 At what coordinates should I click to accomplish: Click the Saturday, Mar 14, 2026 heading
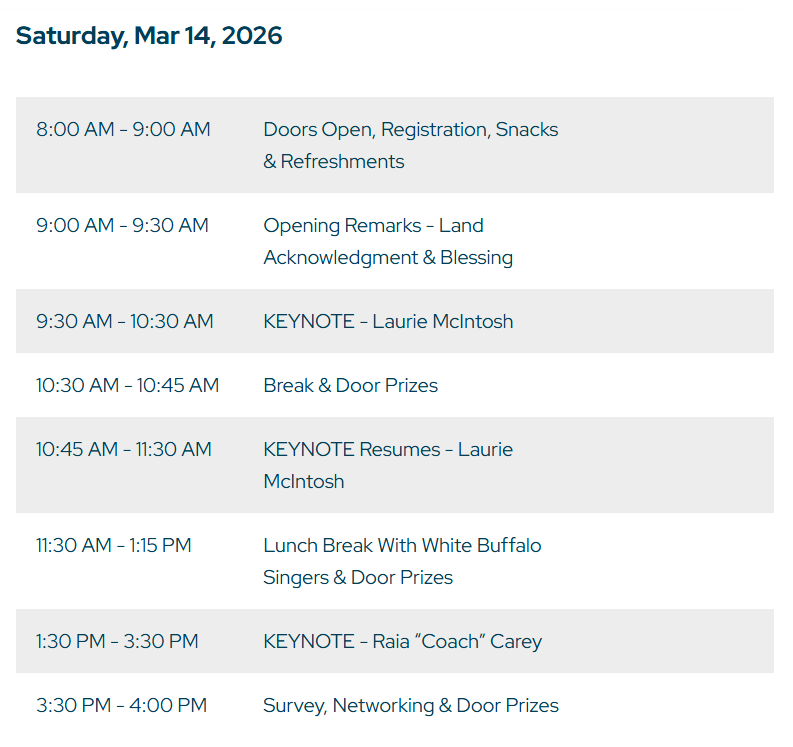149,36
